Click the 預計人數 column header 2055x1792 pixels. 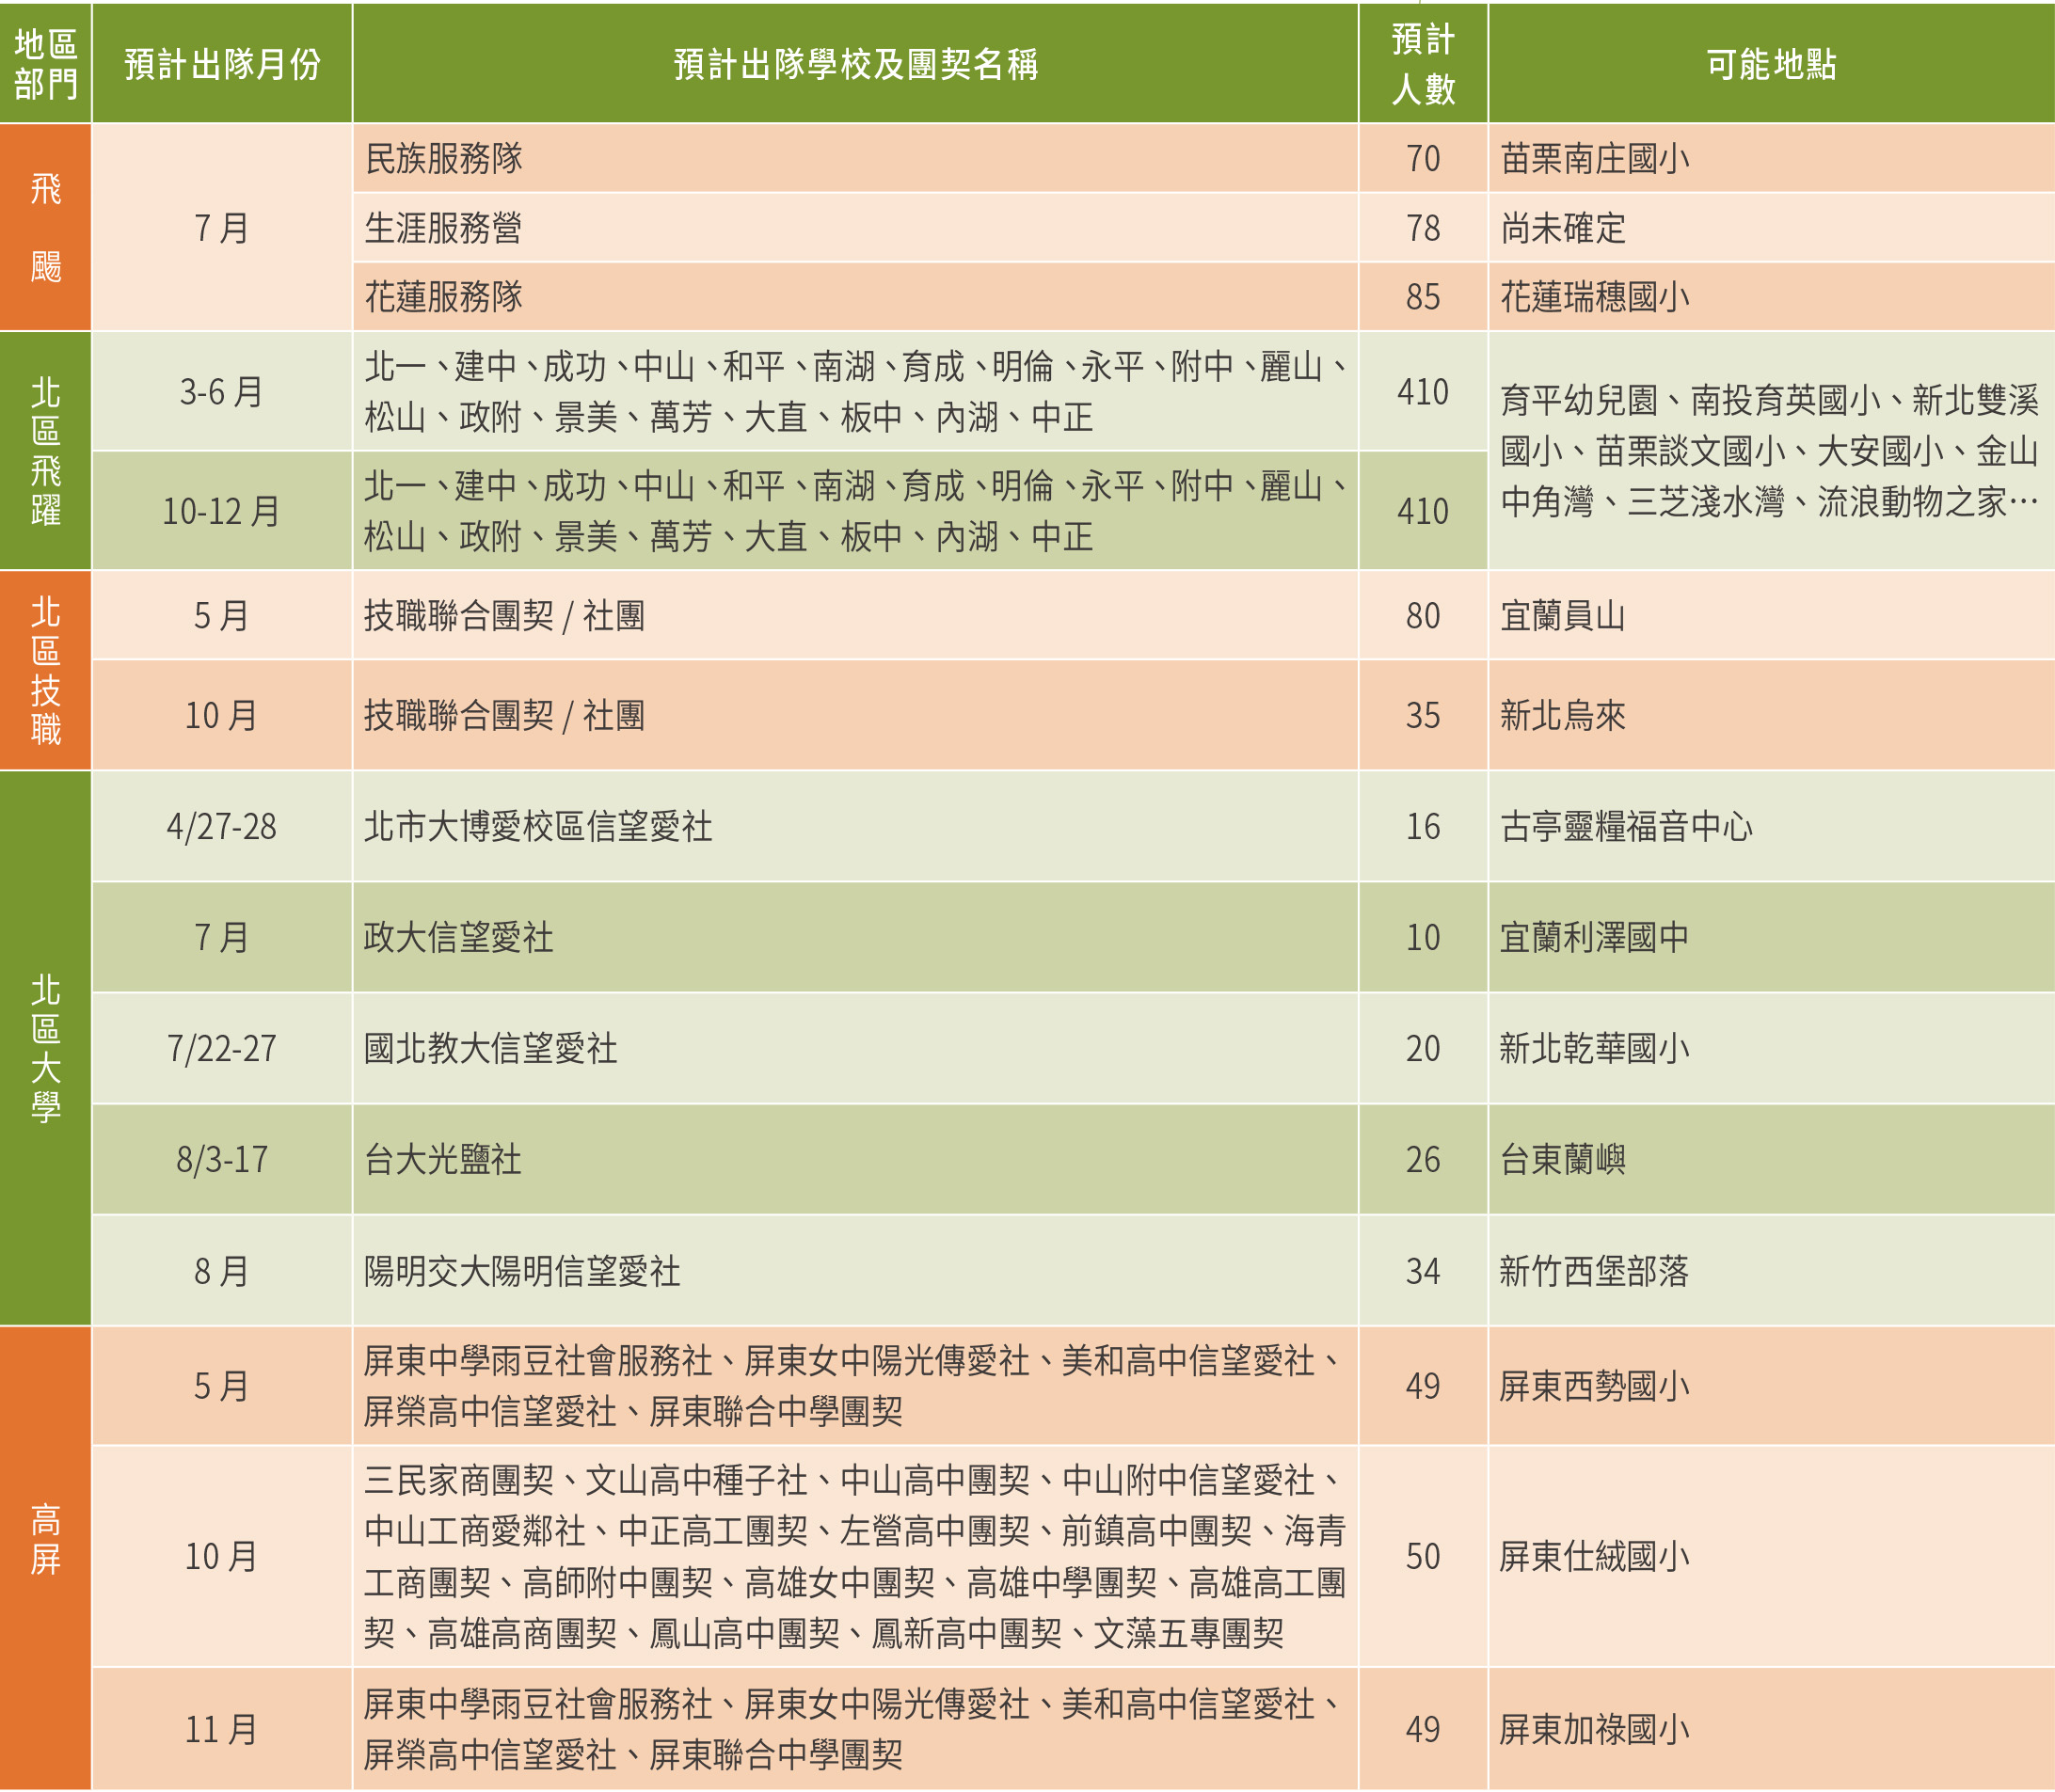1423,63
